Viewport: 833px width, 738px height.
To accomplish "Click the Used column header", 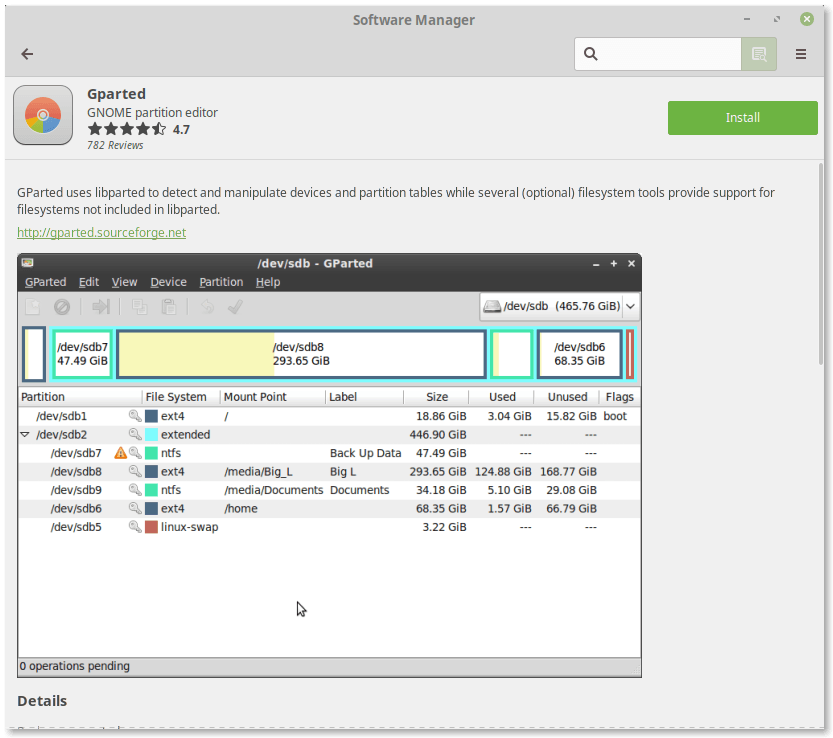I will (502, 397).
